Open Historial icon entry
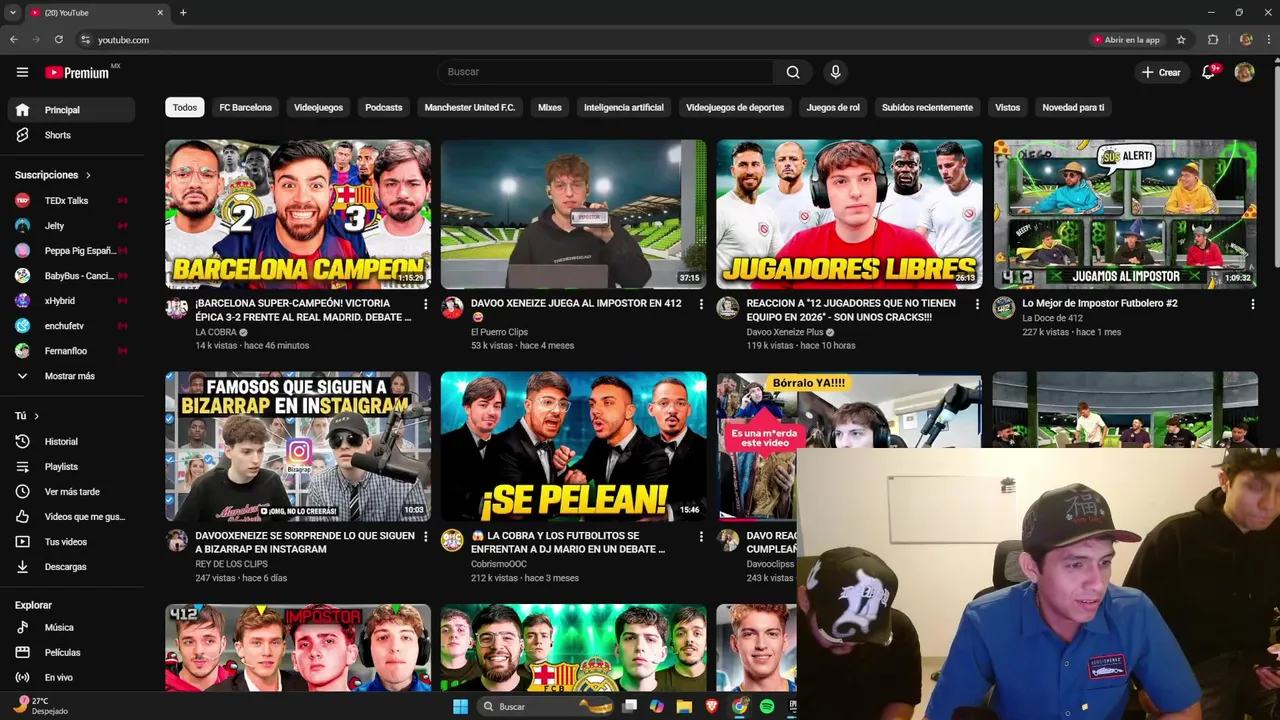Image resolution: width=1280 pixels, height=720 pixels. tap(22, 441)
